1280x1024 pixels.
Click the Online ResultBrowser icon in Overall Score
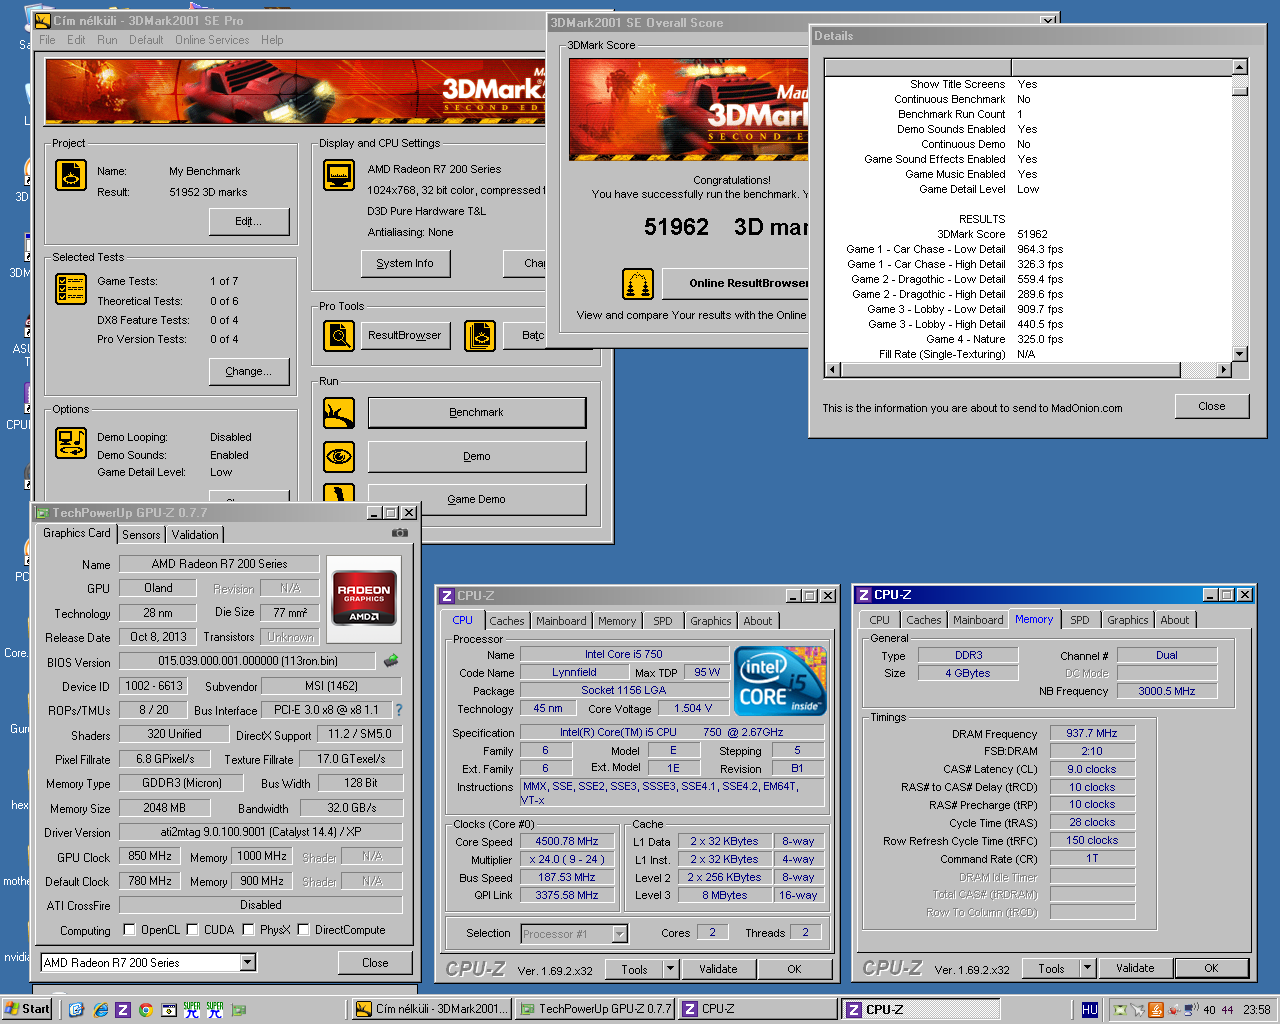click(x=638, y=284)
